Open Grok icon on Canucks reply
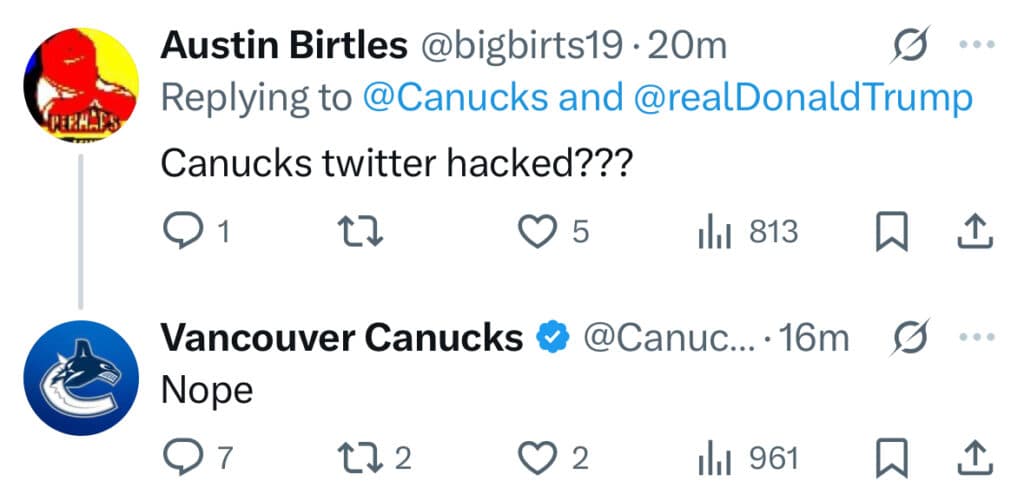This screenshot has width=1024, height=501. pyautogui.click(x=912, y=338)
